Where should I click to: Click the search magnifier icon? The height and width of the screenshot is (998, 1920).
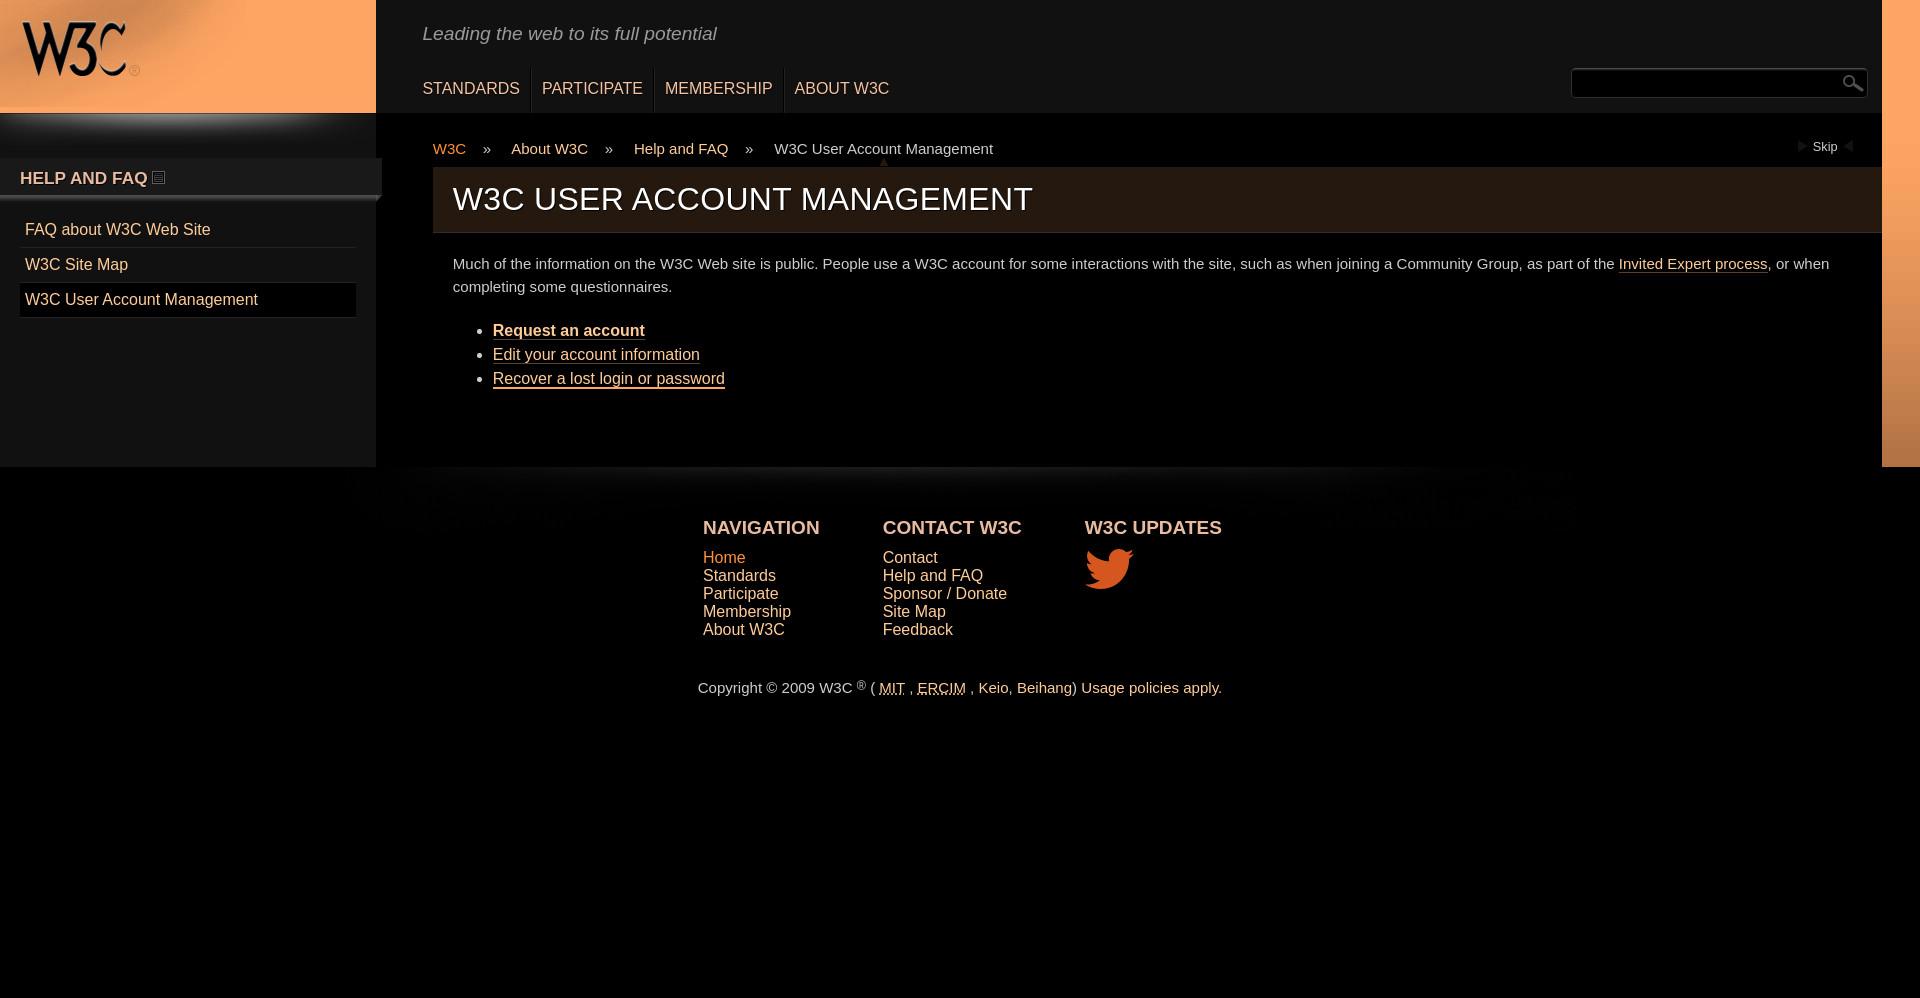[1852, 83]
